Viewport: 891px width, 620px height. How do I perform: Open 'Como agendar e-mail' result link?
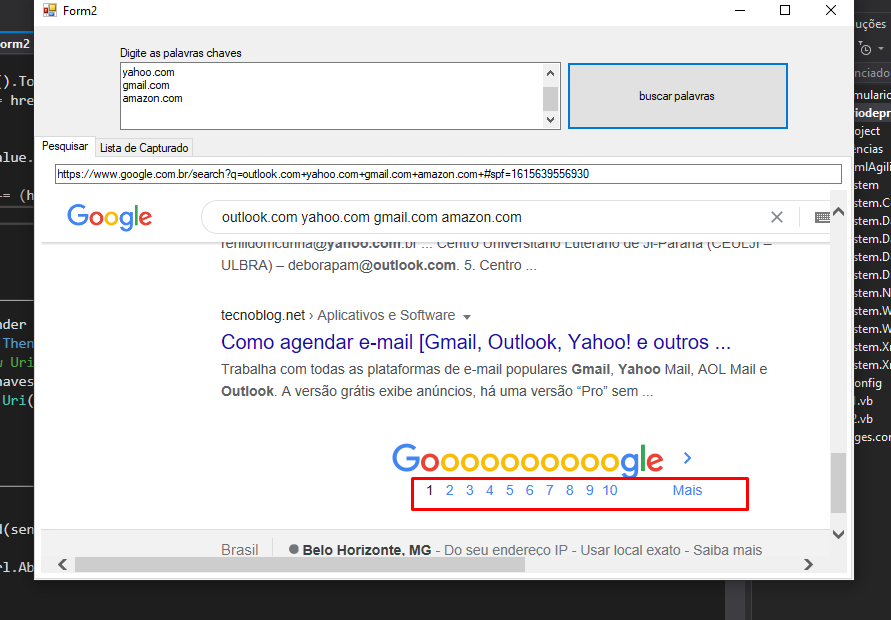pyautogui.click(x=476, y=342)
